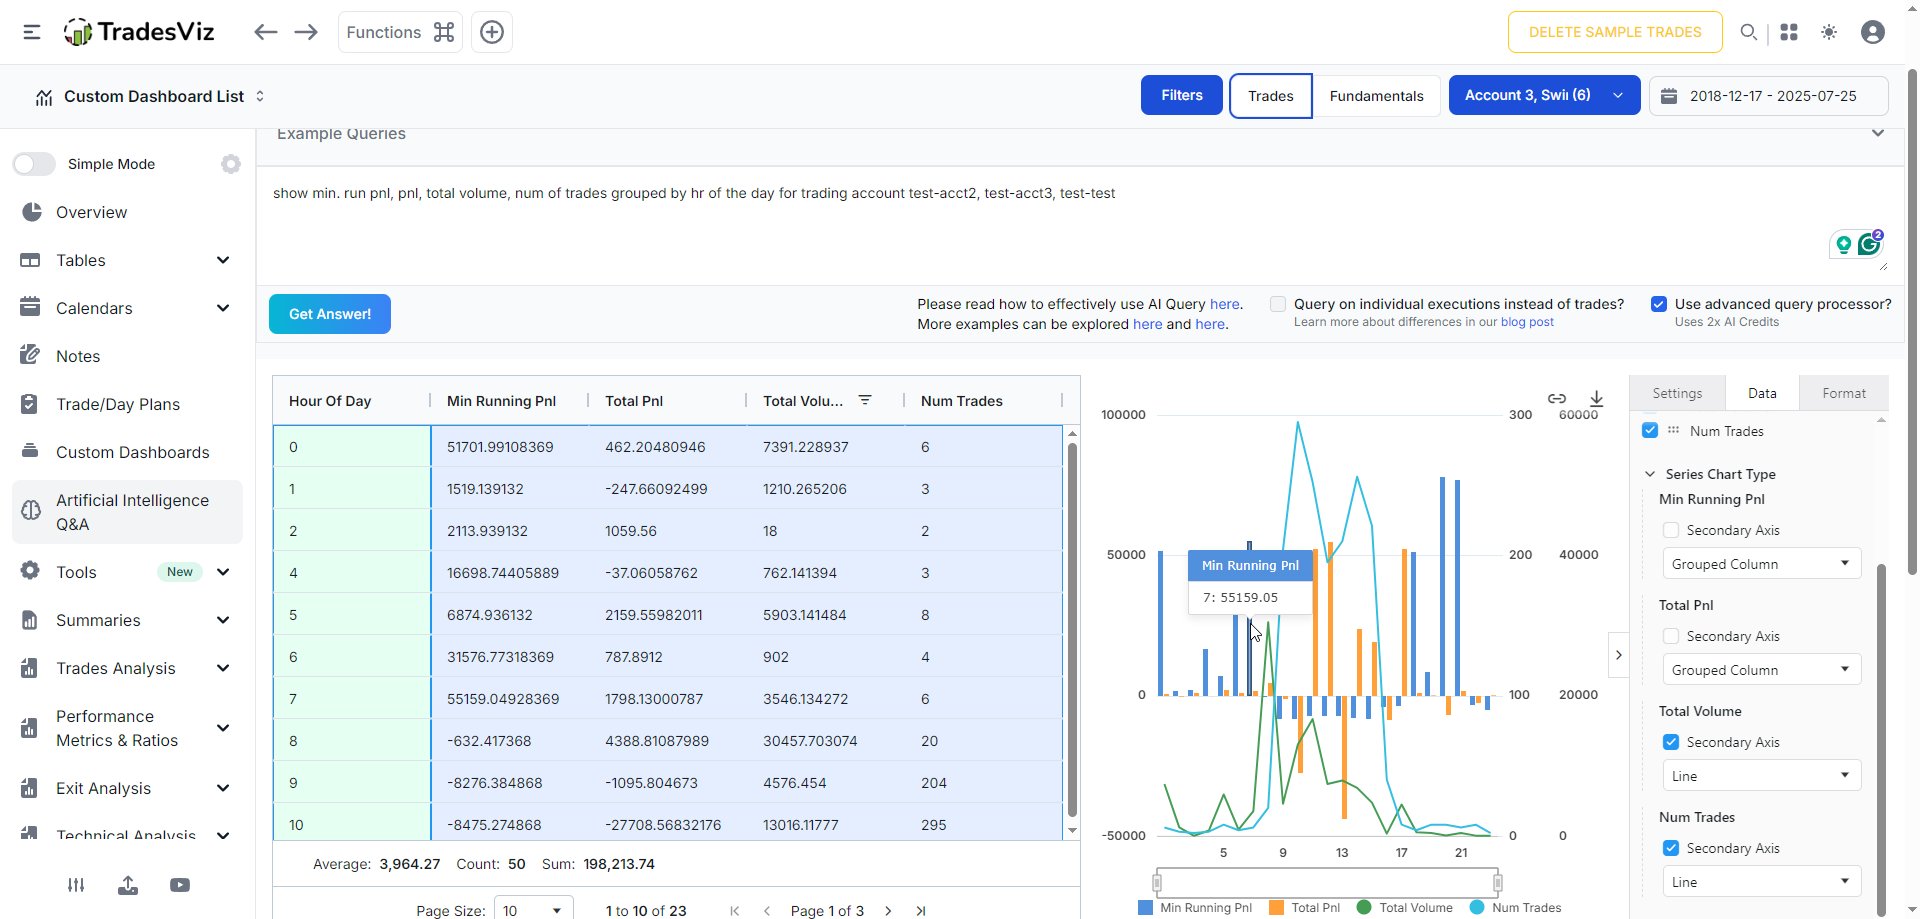
Task: Open the hamburger menu icon
Action: point(32,32)
